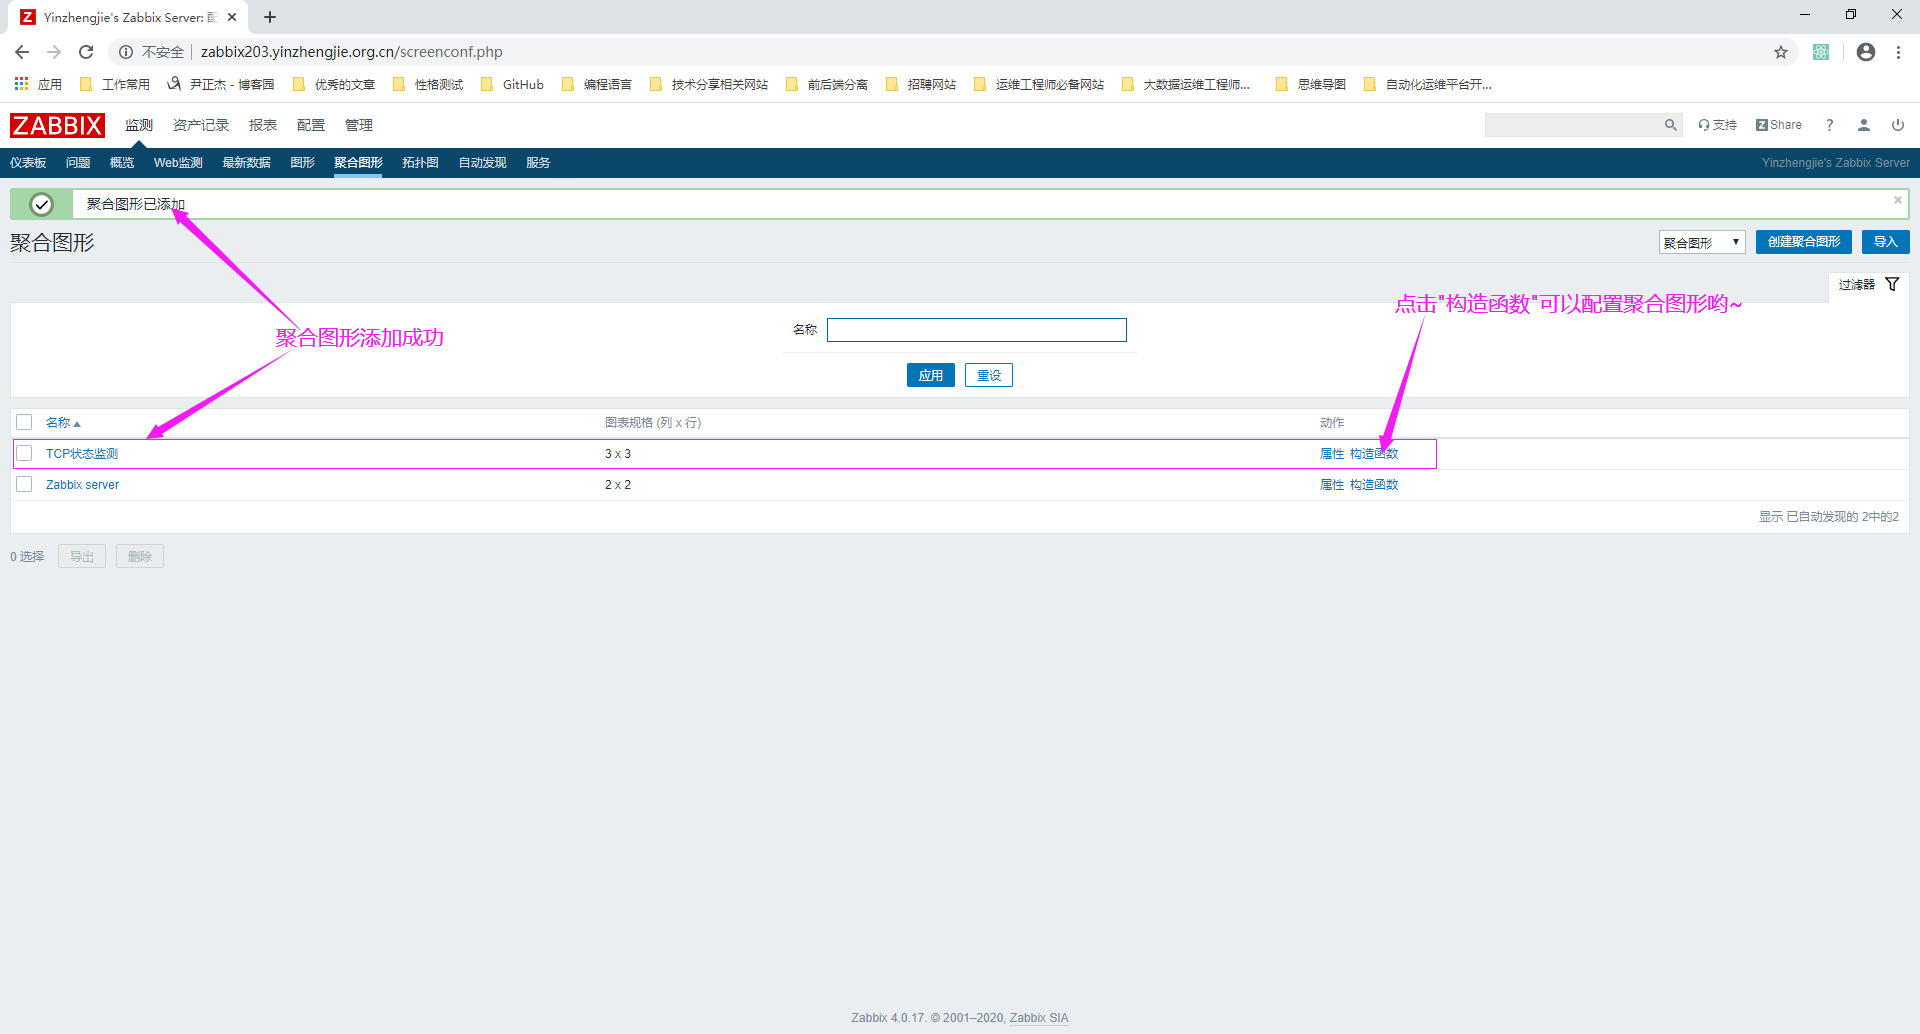Open 构造函数 for TCP状态监测 row

(x=1374, y=454)
